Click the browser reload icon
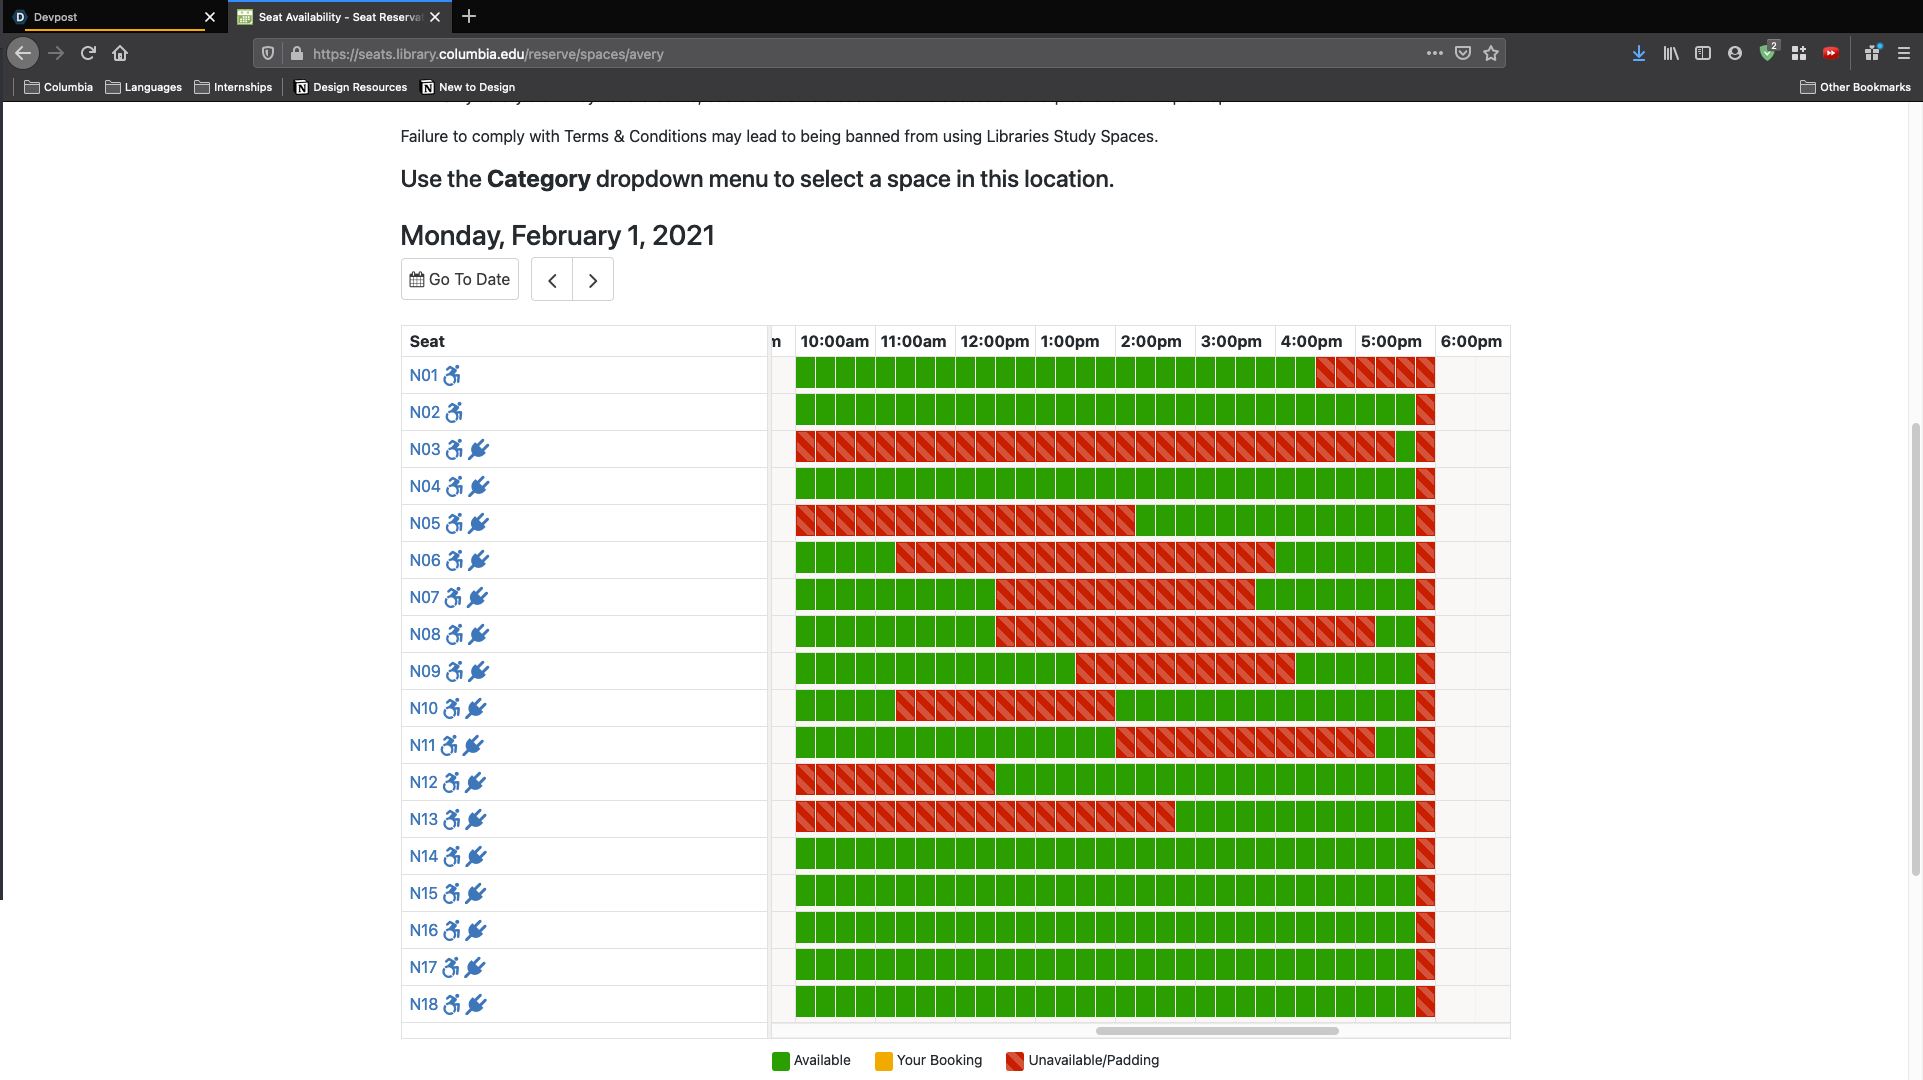 (88, 53)
